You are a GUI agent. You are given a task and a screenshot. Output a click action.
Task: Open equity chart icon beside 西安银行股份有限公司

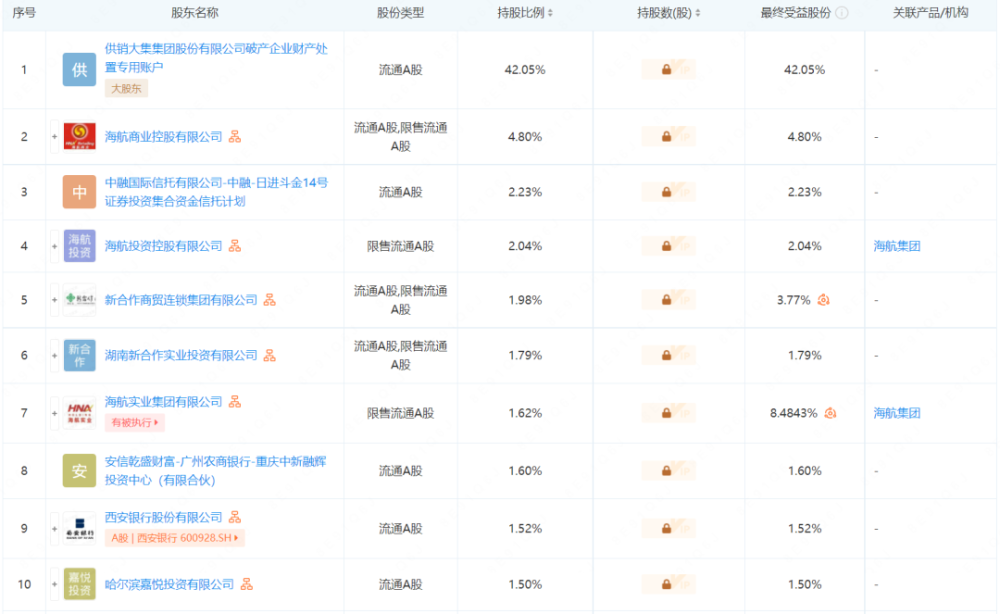pyautogui.click(x=235, y=517)
